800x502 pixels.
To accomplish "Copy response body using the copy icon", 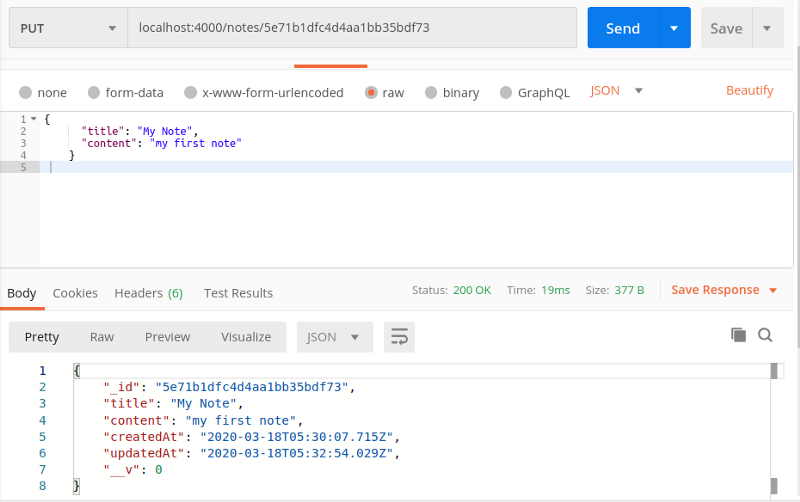I will click(739, 335).
